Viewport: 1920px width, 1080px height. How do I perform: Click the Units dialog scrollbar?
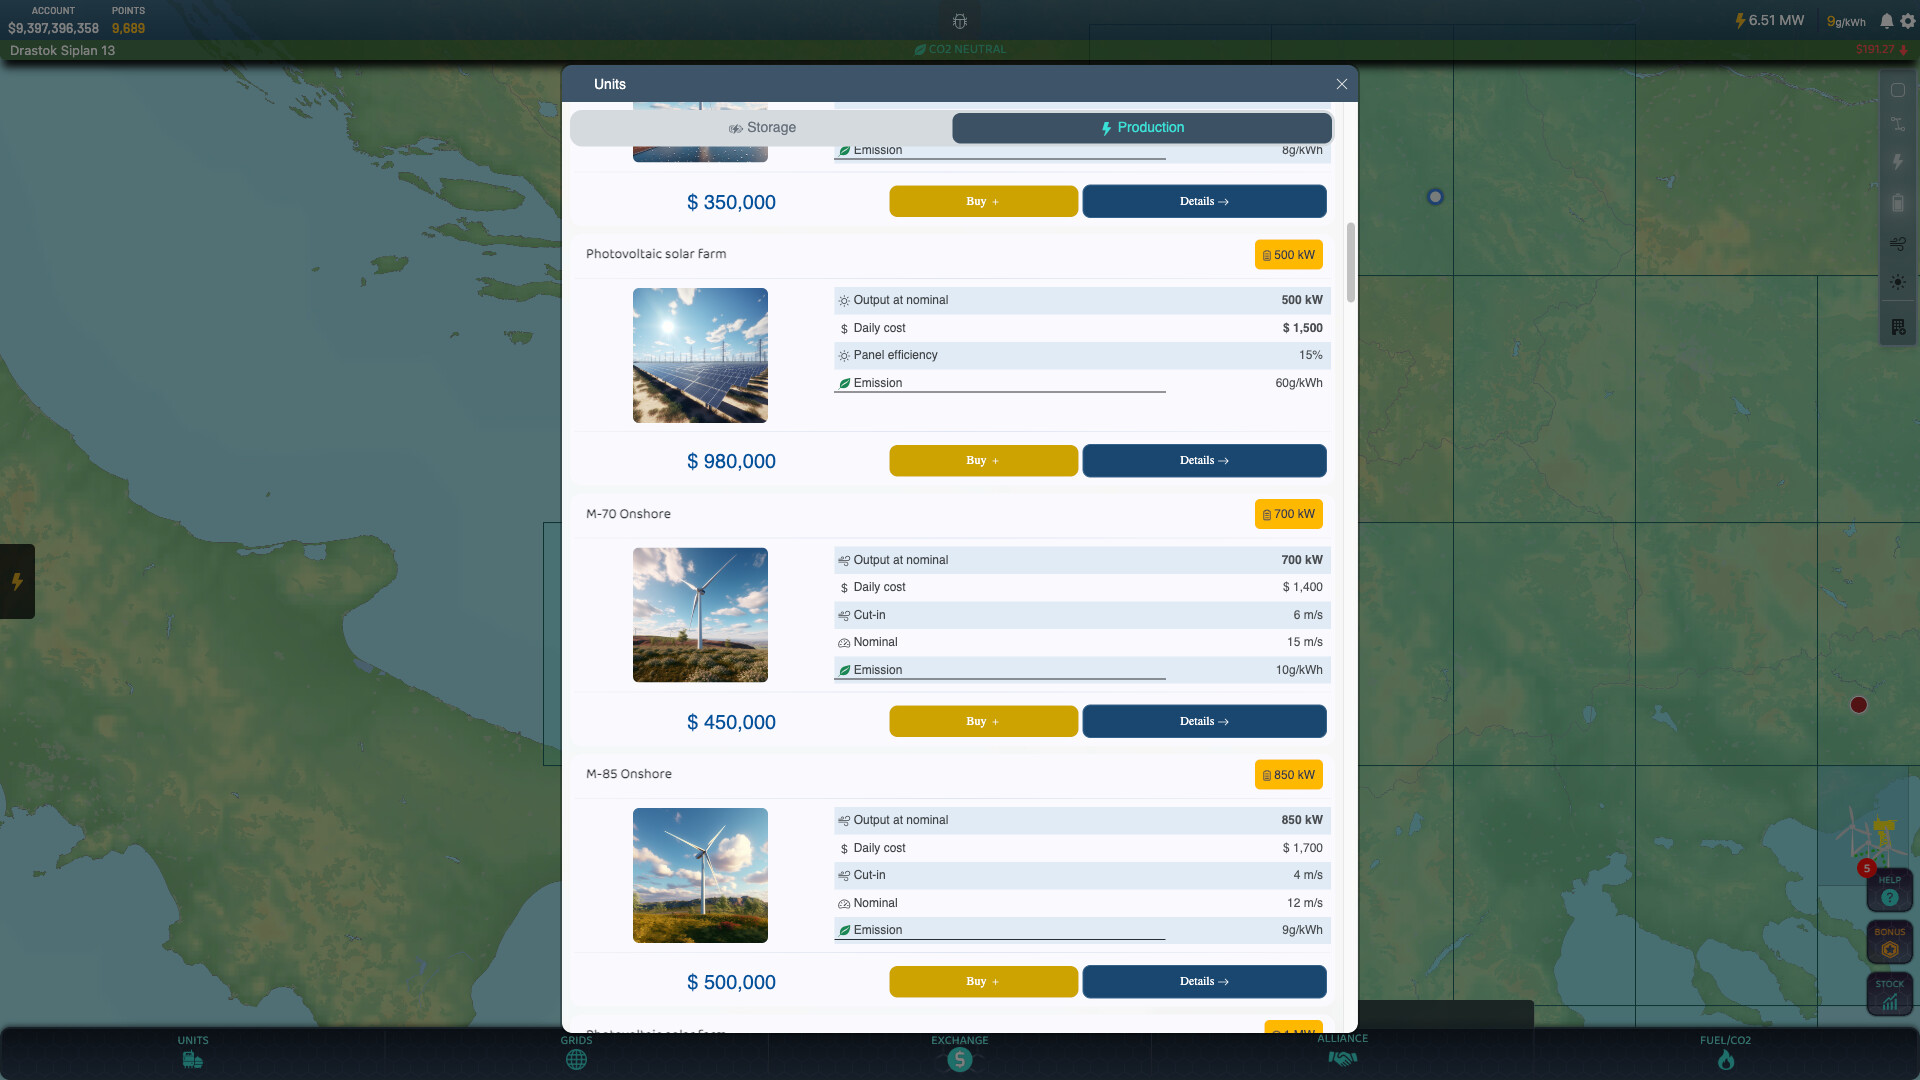(x=1351, y=262)
